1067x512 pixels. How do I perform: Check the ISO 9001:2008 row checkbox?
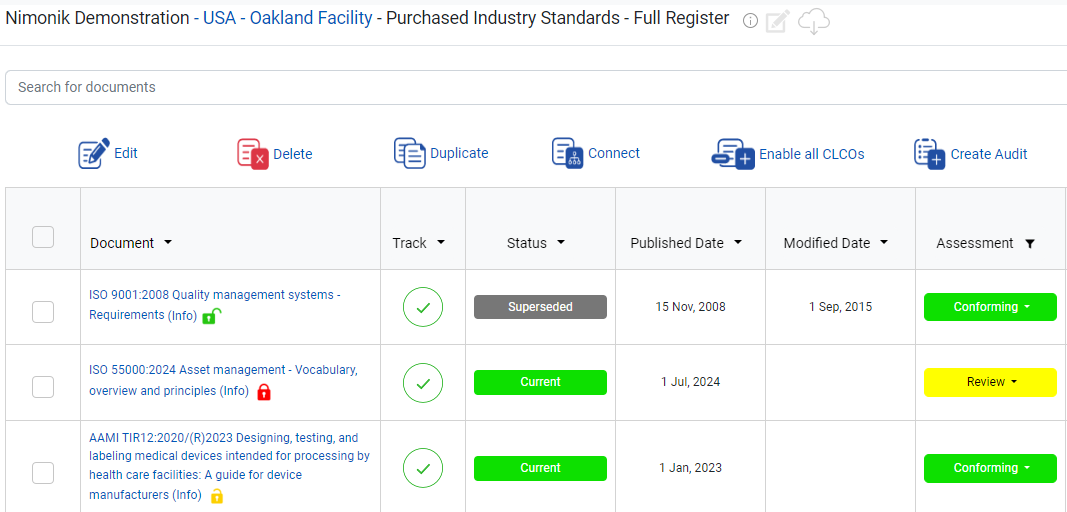point(43,312)
